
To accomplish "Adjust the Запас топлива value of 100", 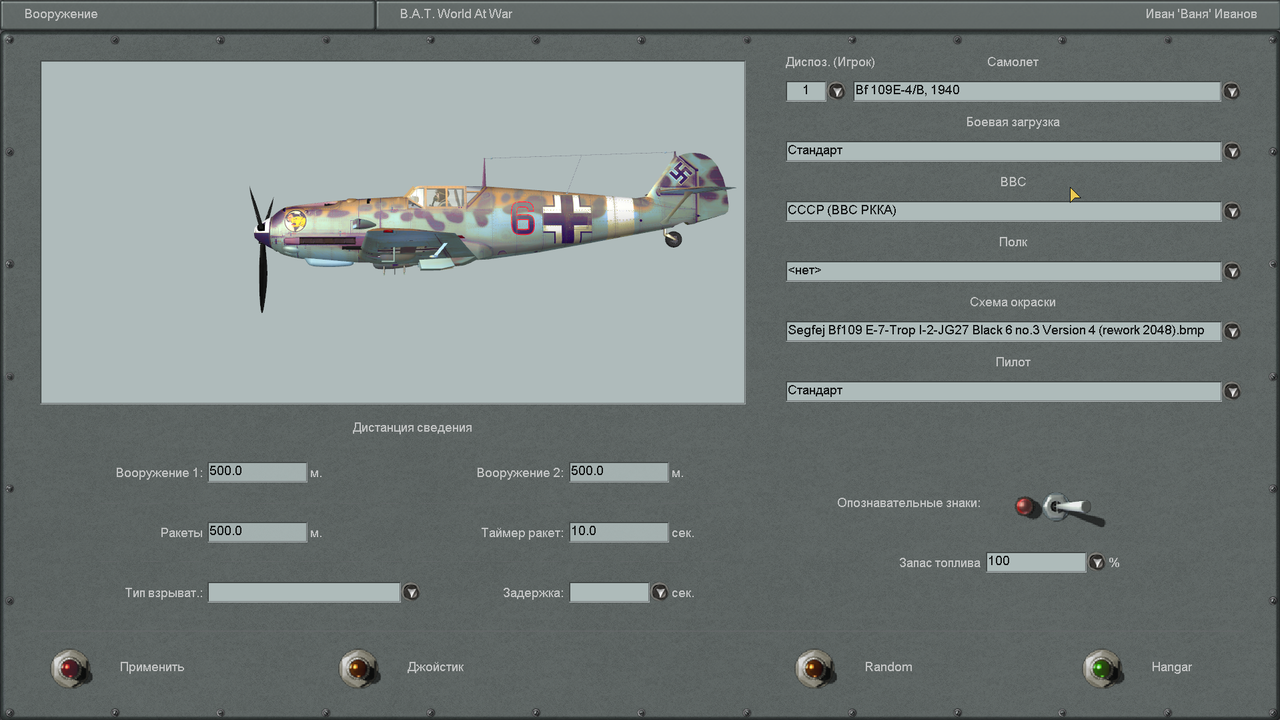I will click(x=1035, y=562).
